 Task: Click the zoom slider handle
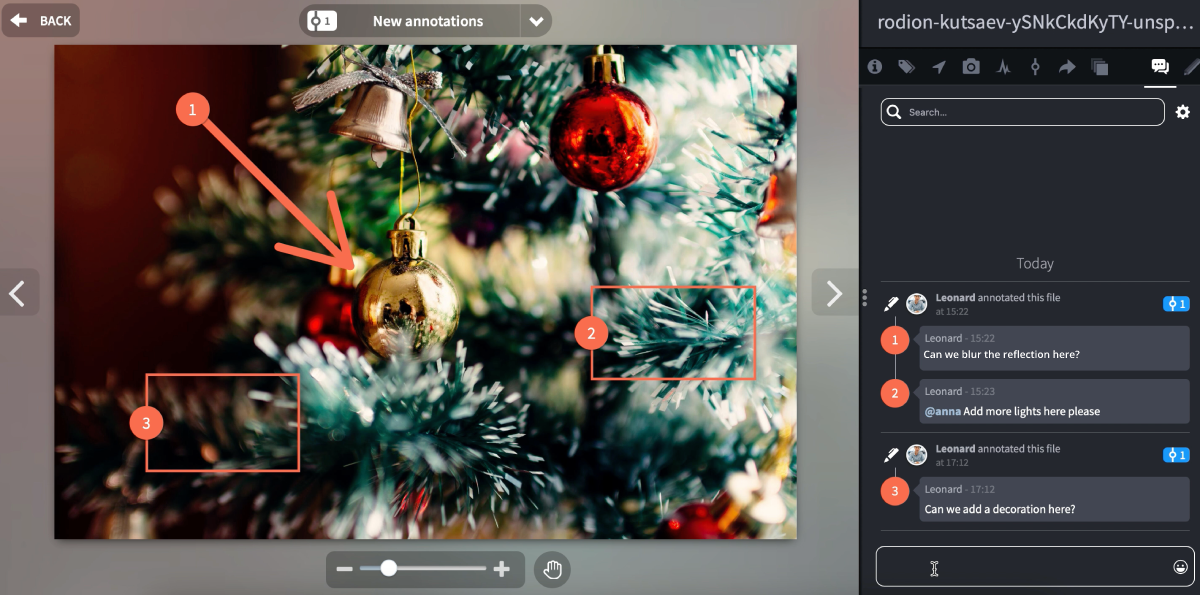[389, 568]
